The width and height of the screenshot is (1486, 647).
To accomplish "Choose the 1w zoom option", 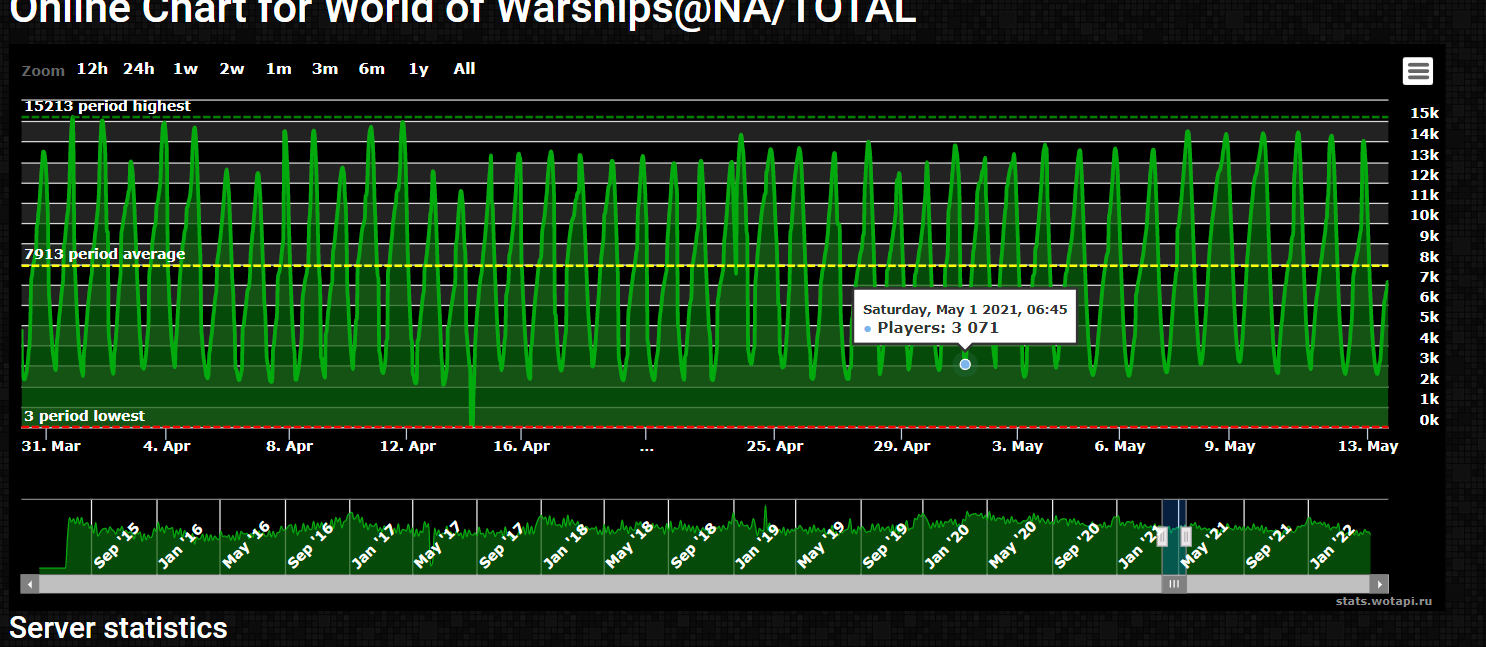I will click(x=185, y=69).
